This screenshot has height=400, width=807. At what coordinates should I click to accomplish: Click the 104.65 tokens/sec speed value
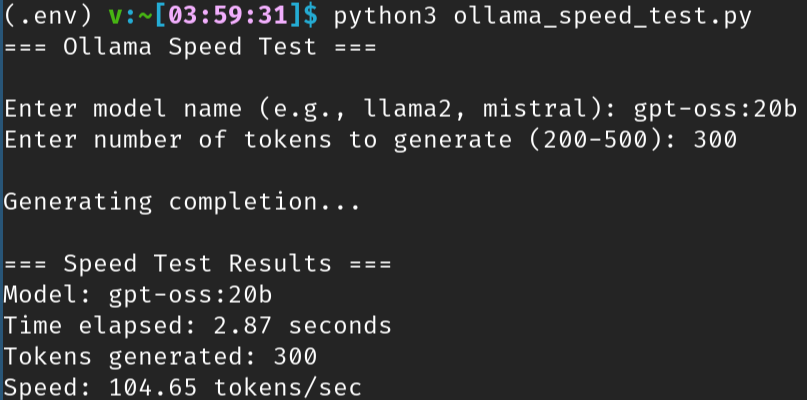[235, 387]
